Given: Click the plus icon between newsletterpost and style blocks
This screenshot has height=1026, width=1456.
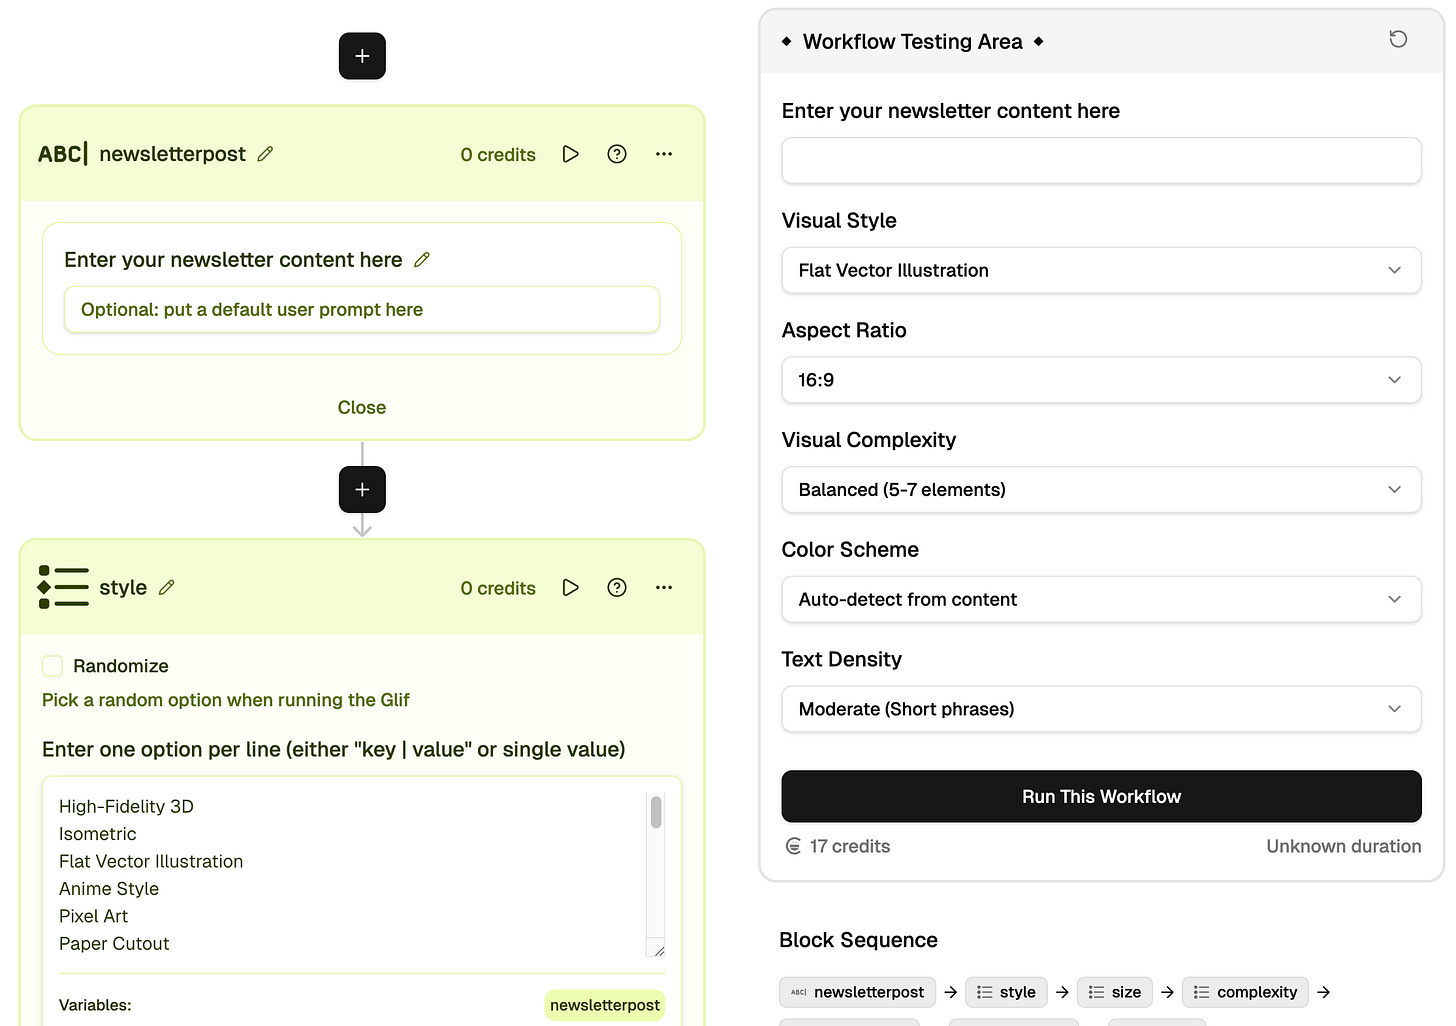Looking at the screenshot, I should coord(362,489).
